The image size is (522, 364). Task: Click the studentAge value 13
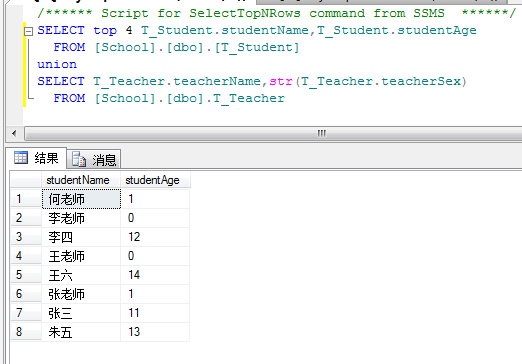pyautogui.click(x=155, y=332)
